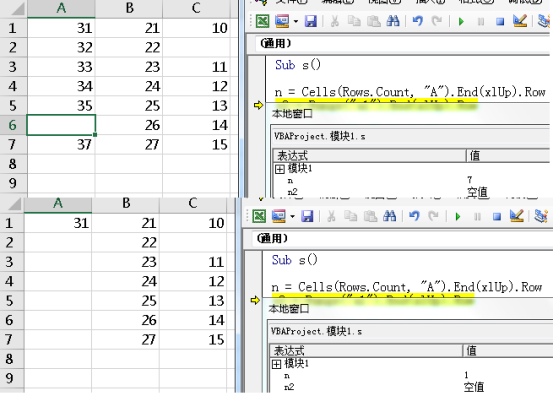The width and height of the screenshot is (554, 397).
Task: Click Project Explorer icon in lower VBA toolbar
Action: (541, 216)
